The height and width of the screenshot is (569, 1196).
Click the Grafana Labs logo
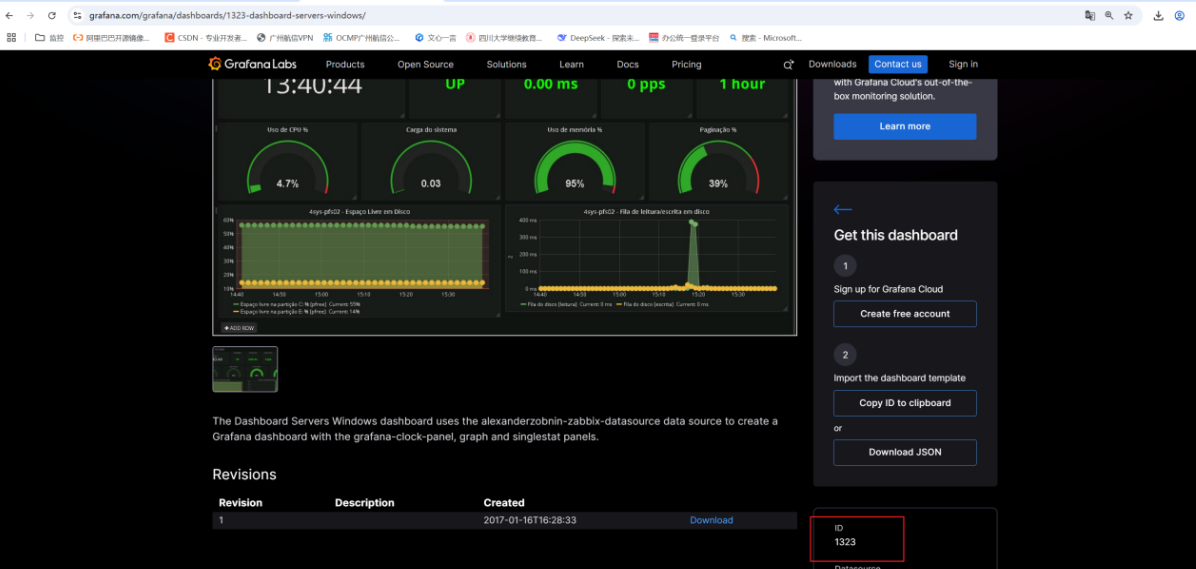coord(252,64)
